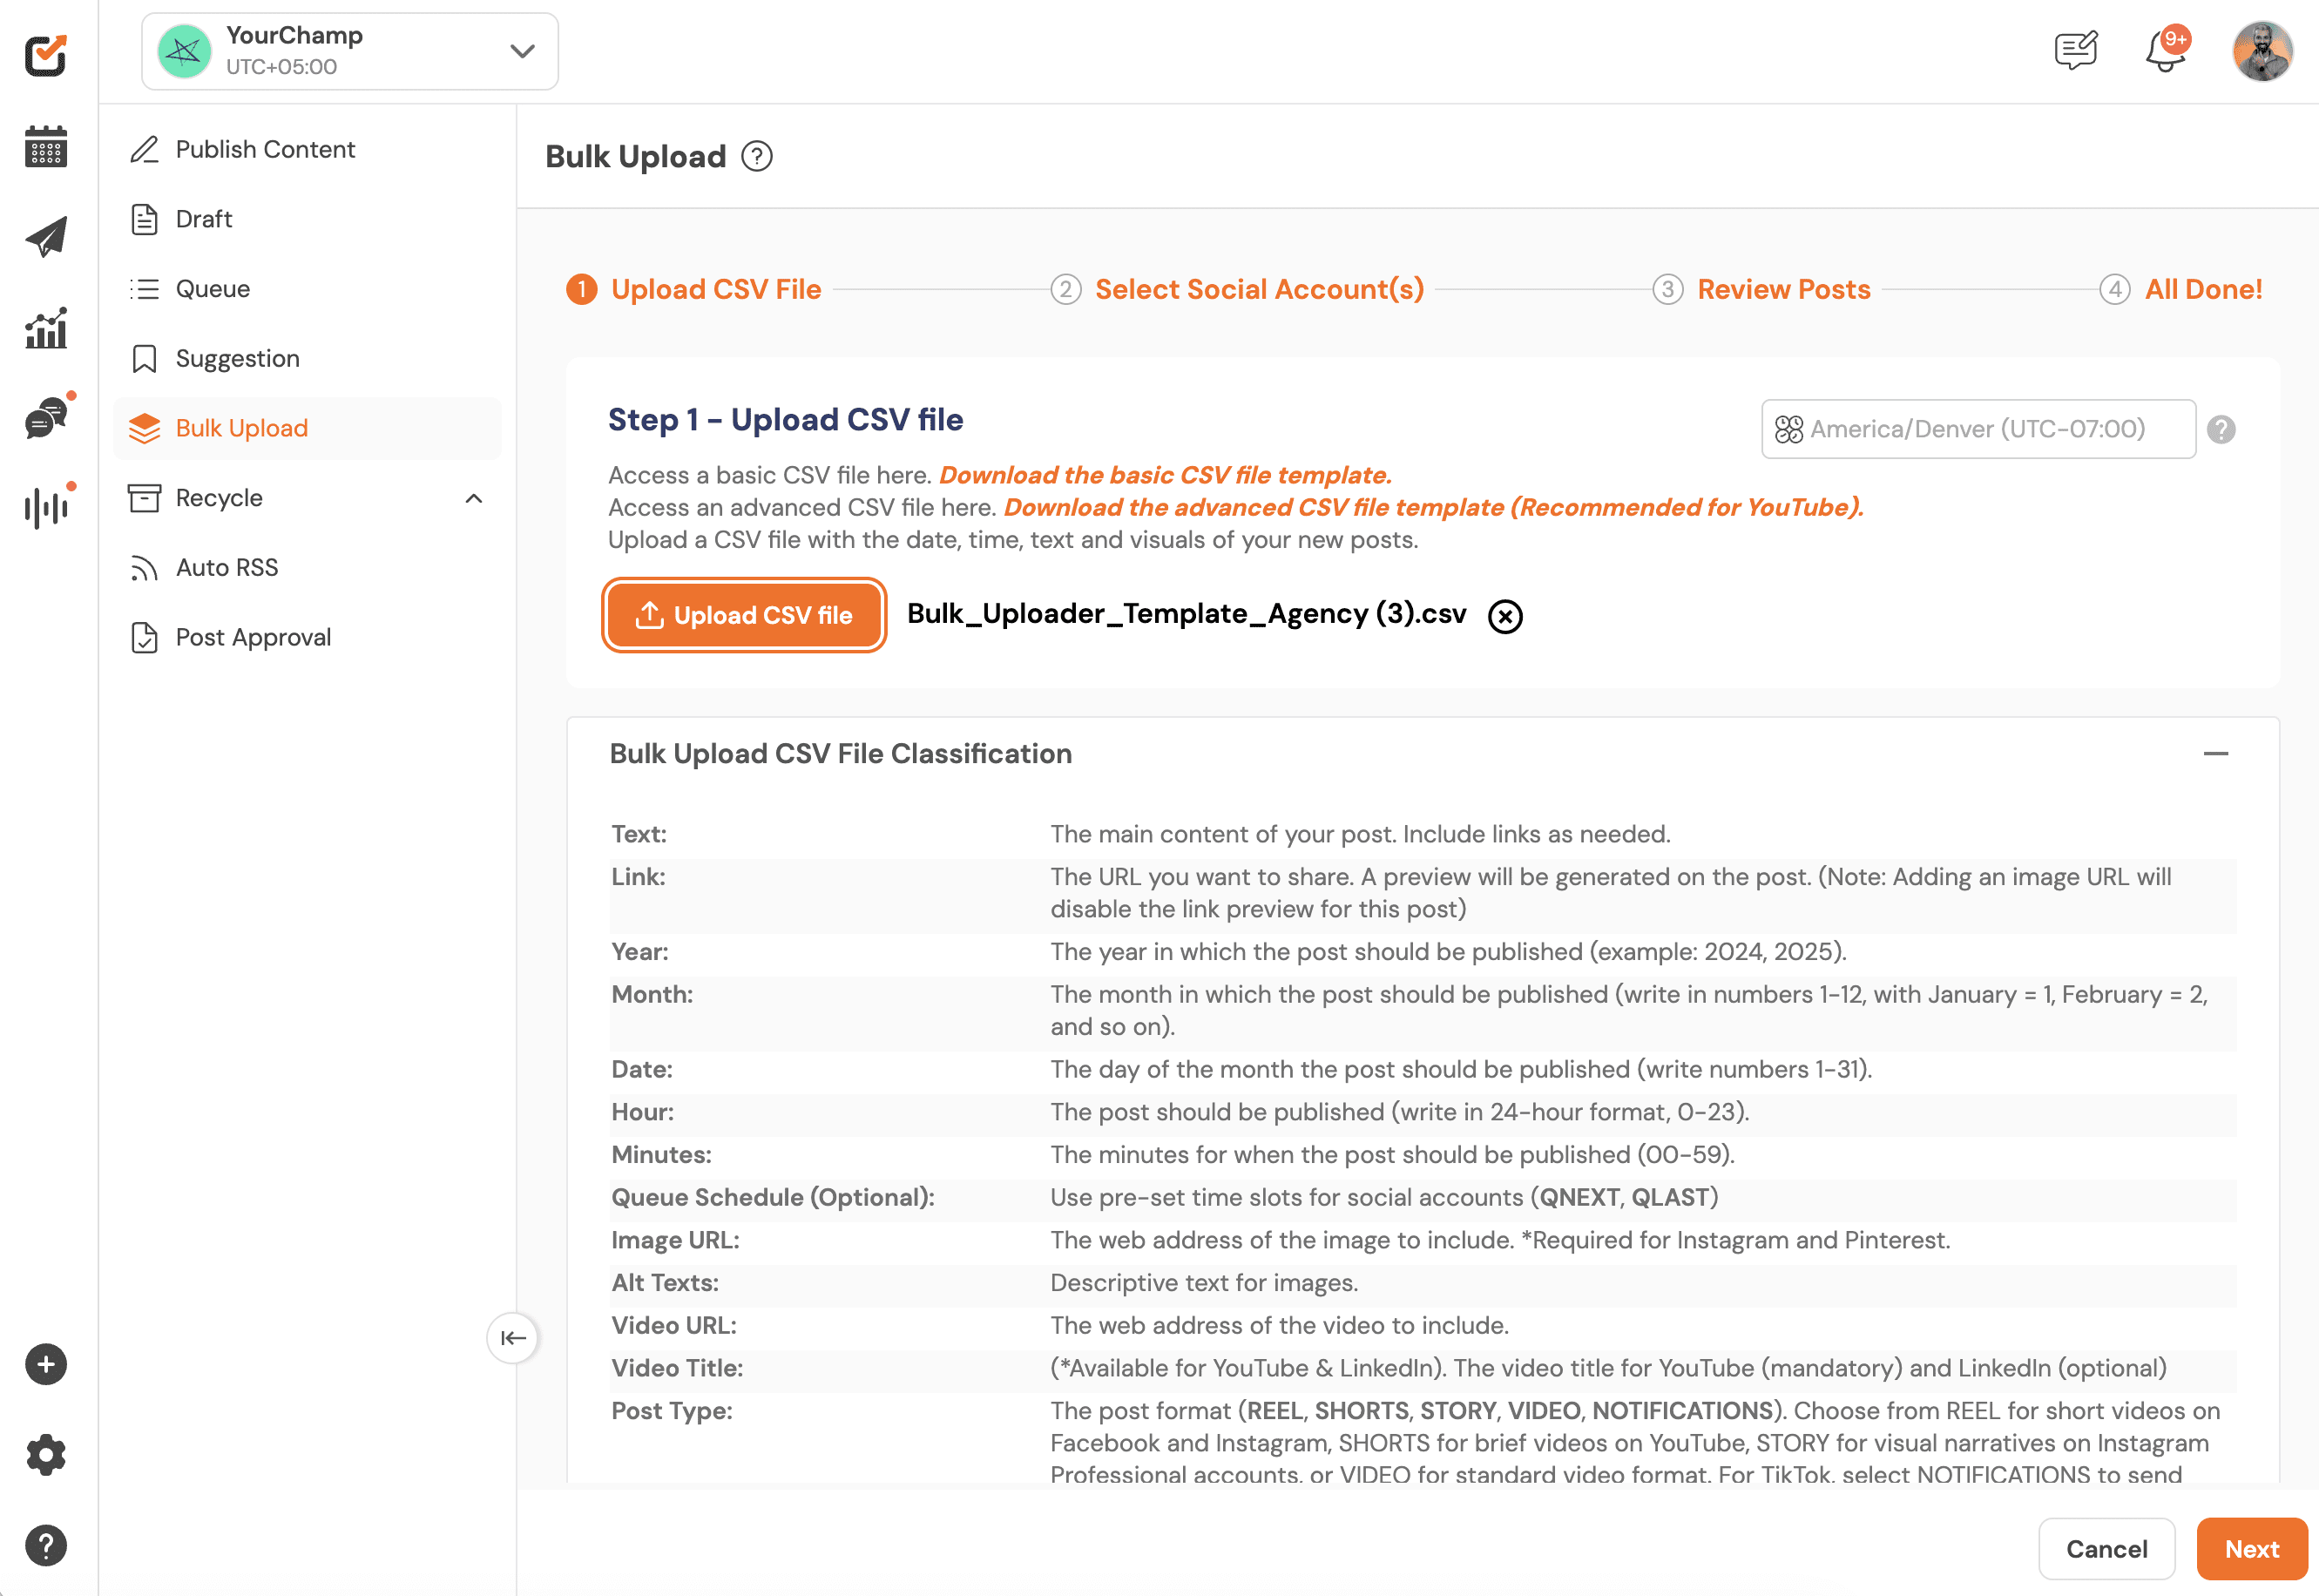
Task: Open the calendar view from the sidebar
Action: click(45, 146)
